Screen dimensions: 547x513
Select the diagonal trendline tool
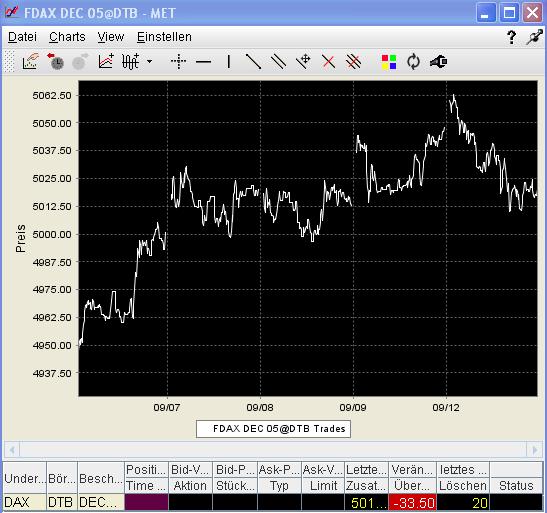[253, 62]
